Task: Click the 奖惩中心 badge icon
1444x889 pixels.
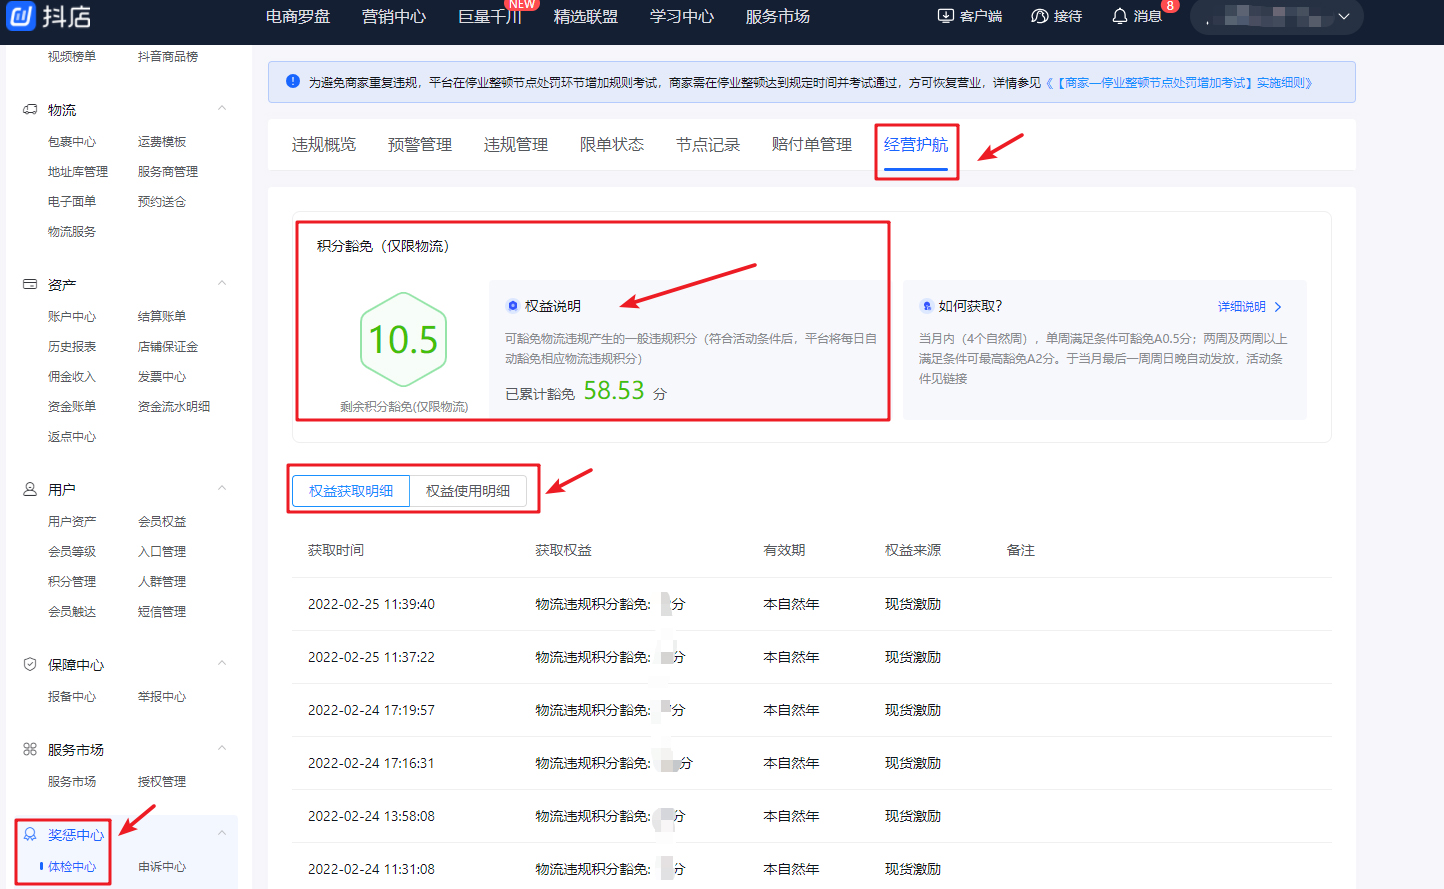Action: tap(30, 834)
